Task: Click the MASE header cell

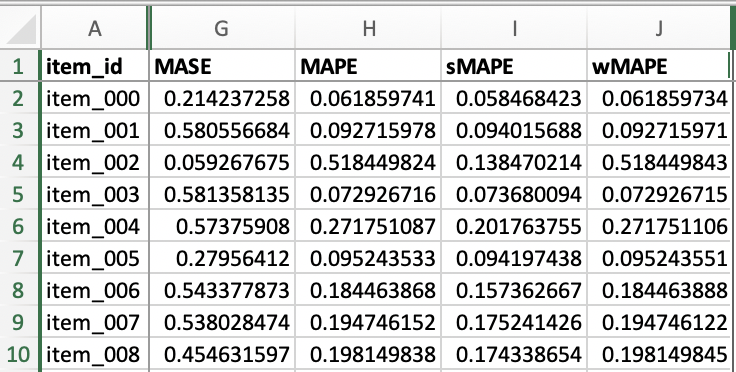Action: tap(222, 66)
